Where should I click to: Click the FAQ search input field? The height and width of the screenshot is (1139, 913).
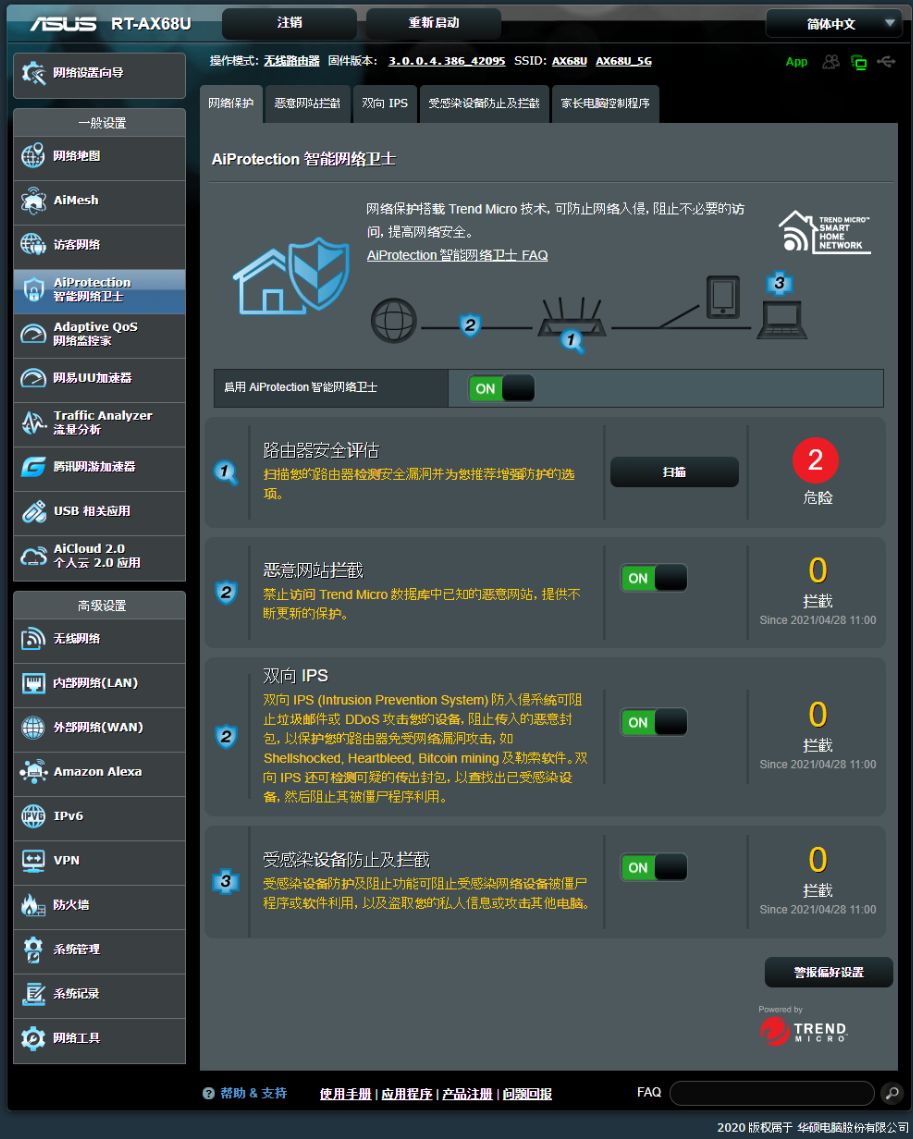coord(771,1093)
